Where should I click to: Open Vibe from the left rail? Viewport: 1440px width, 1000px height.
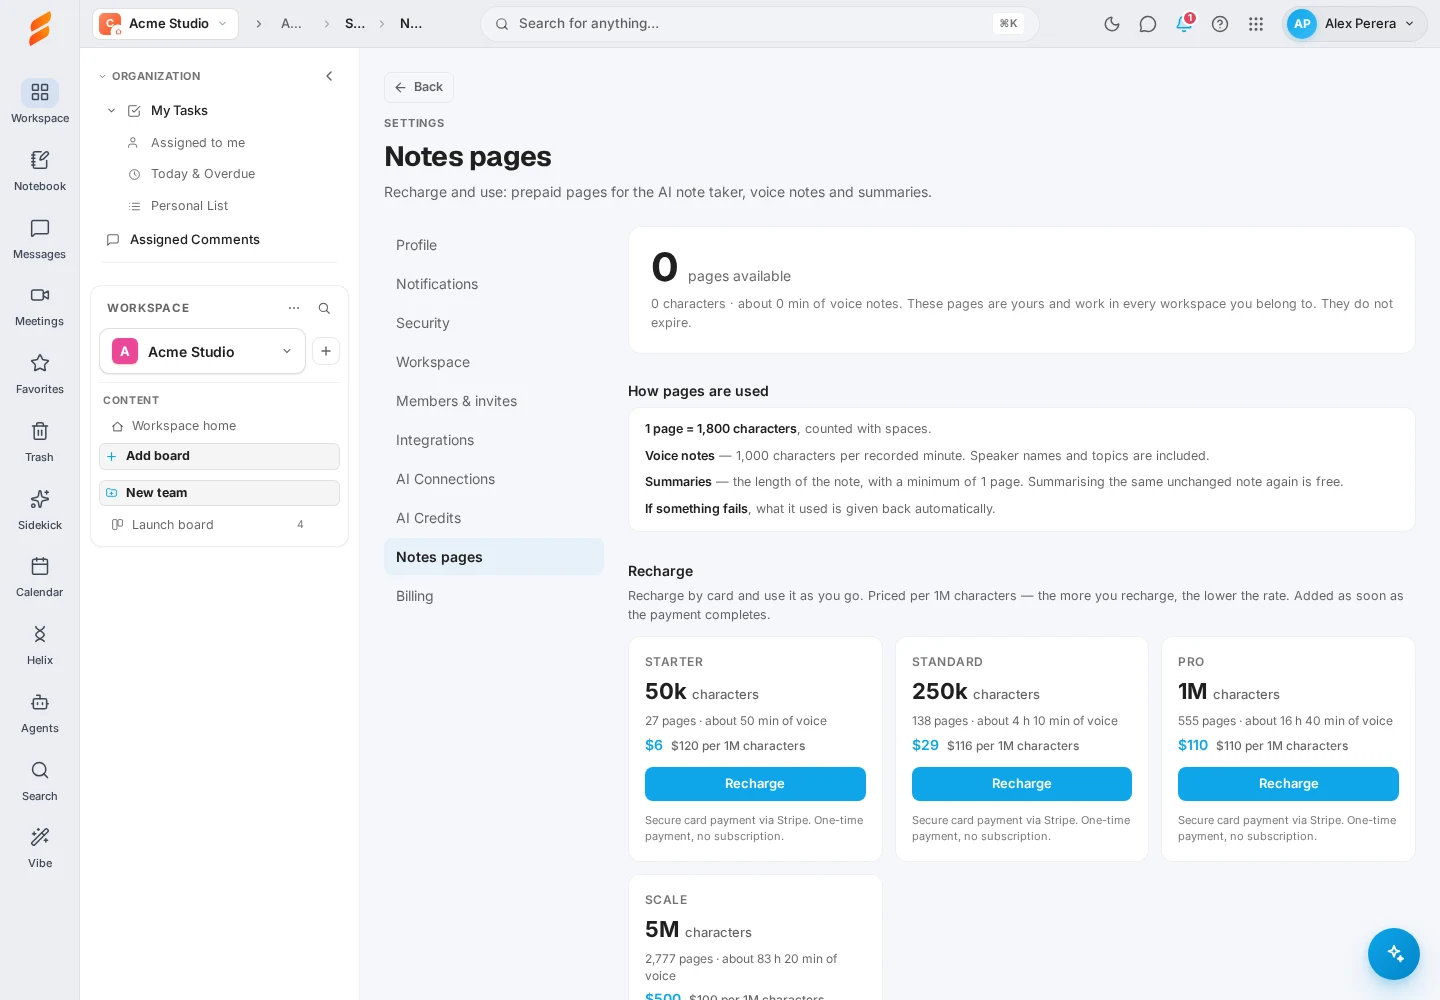point(40,847)
